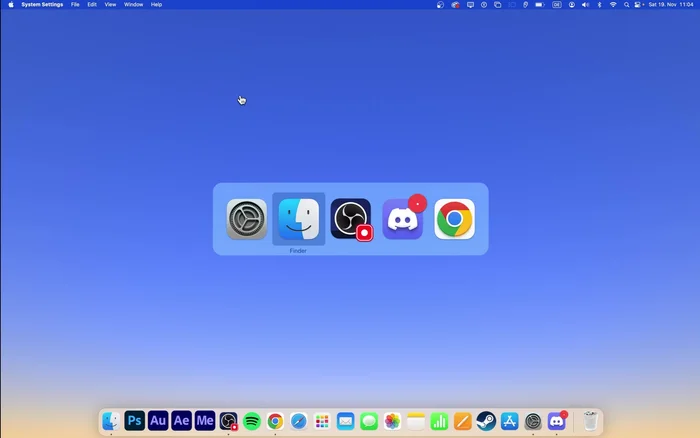Open Discord from the Dock
Screen dimensions: 700x438
click(x=557, y=421)
